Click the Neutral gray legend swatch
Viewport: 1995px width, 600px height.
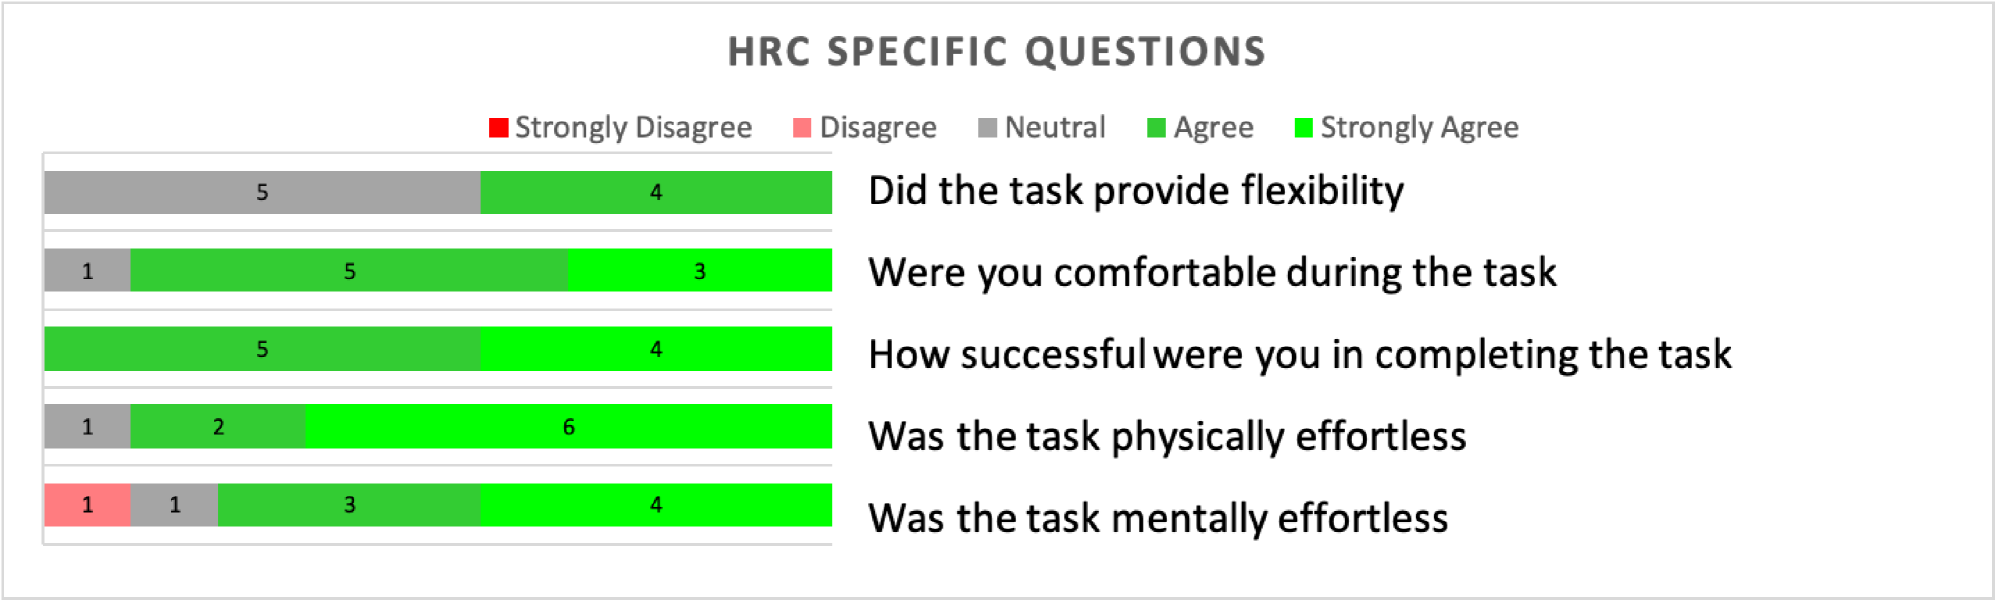tap(987, 127)
